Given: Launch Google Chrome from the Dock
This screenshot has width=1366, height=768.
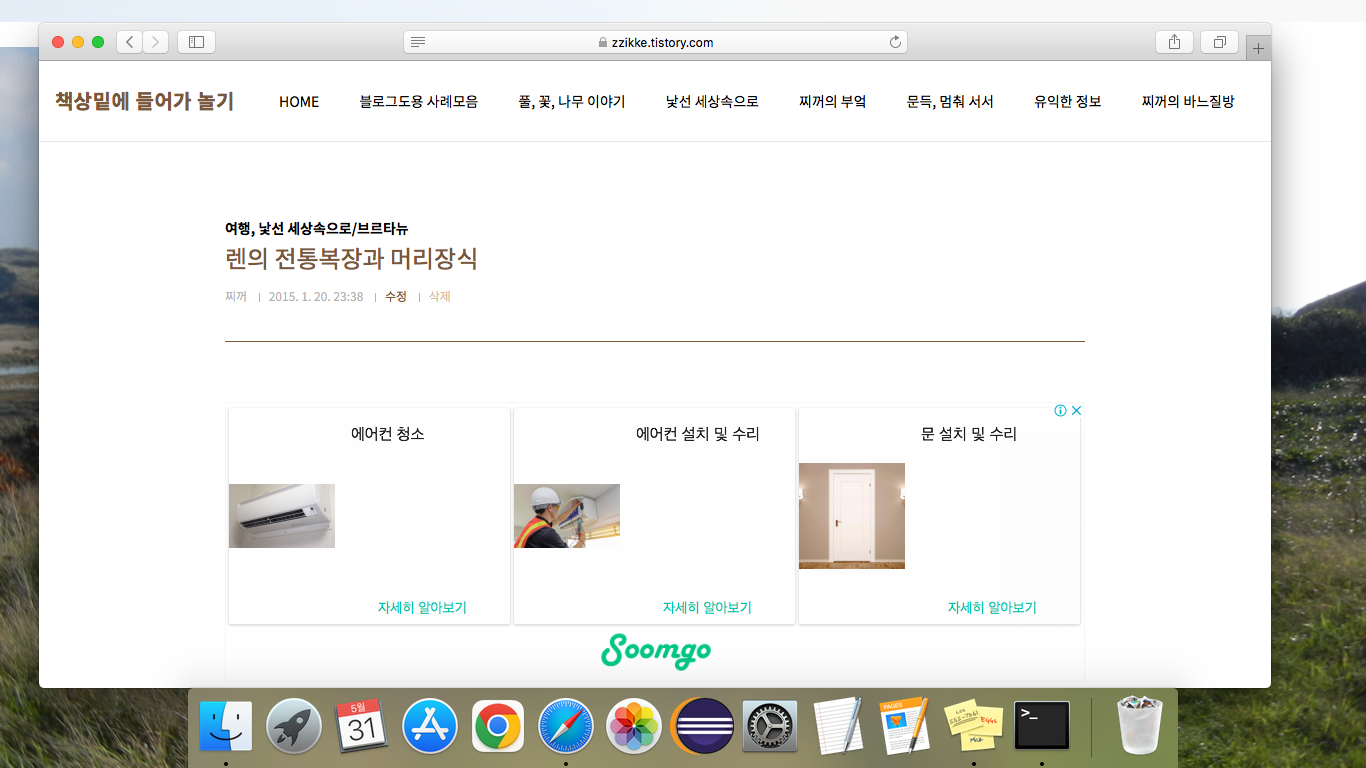Looking at the screenshot, I should click(x=498, y=726).
